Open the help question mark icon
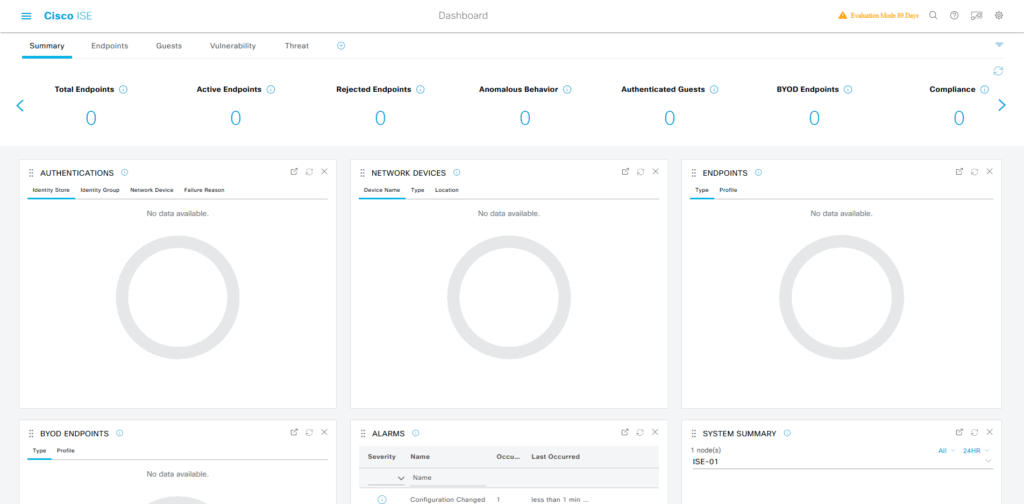The height and width of the screenshot is (504, 1024). (954, 16)
